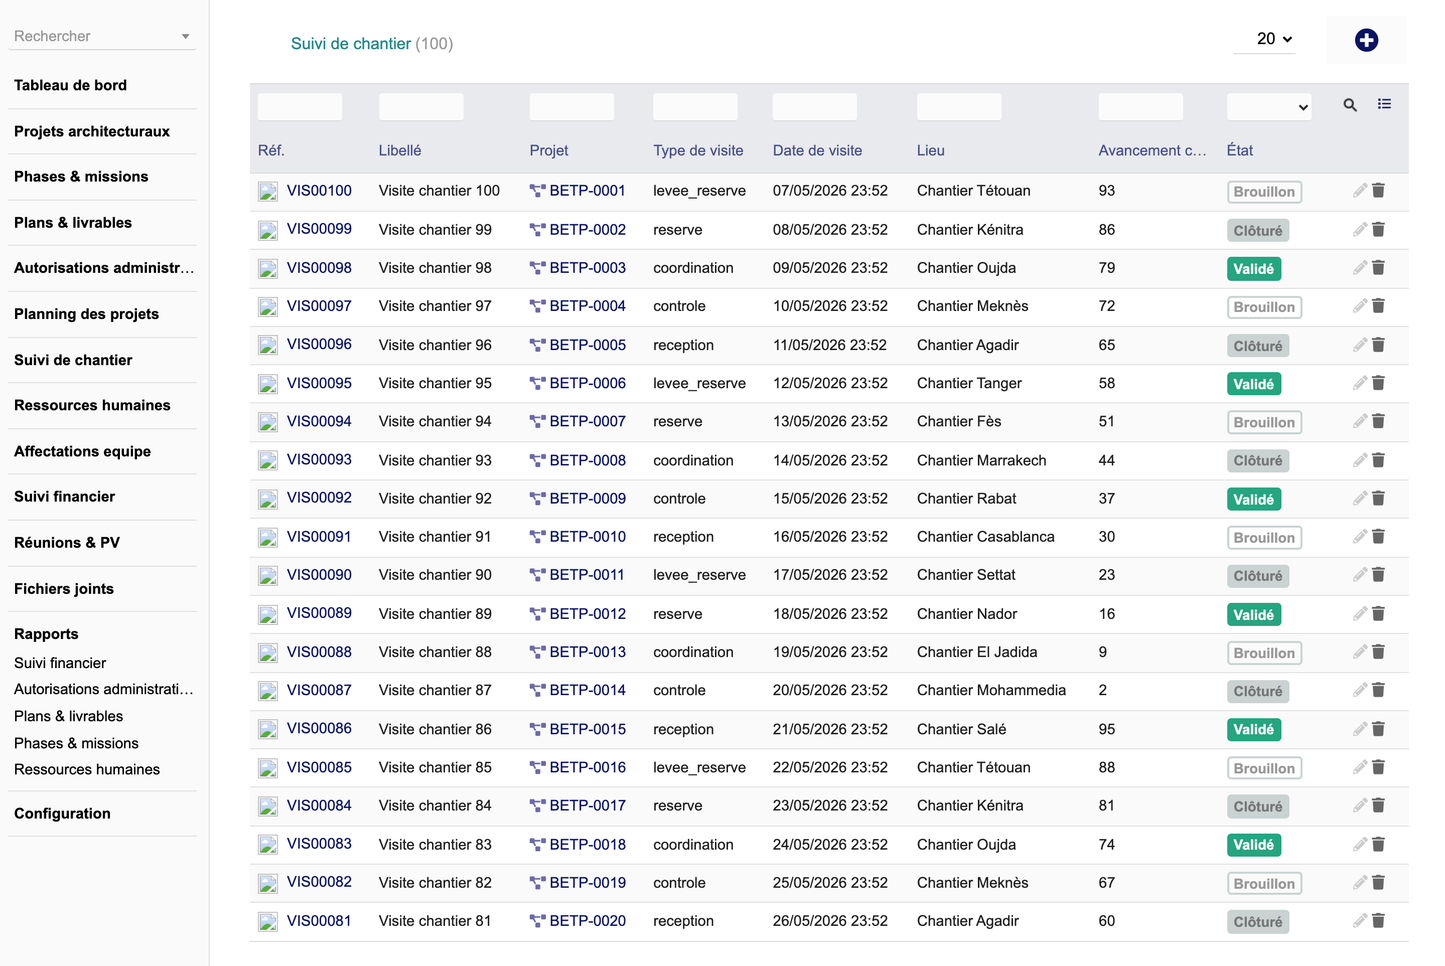Edit visit VIS00095 with pencil icon
This screenshot has width=1445, height=966.
pos(1360,383)
